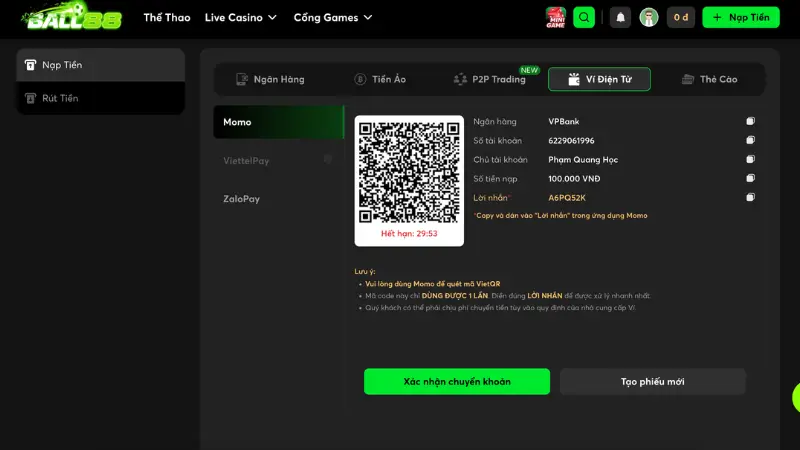The width and height of the screenshot is (800, 450).
Task: Select ViettelPay wallet option
Action: (246, 160)
